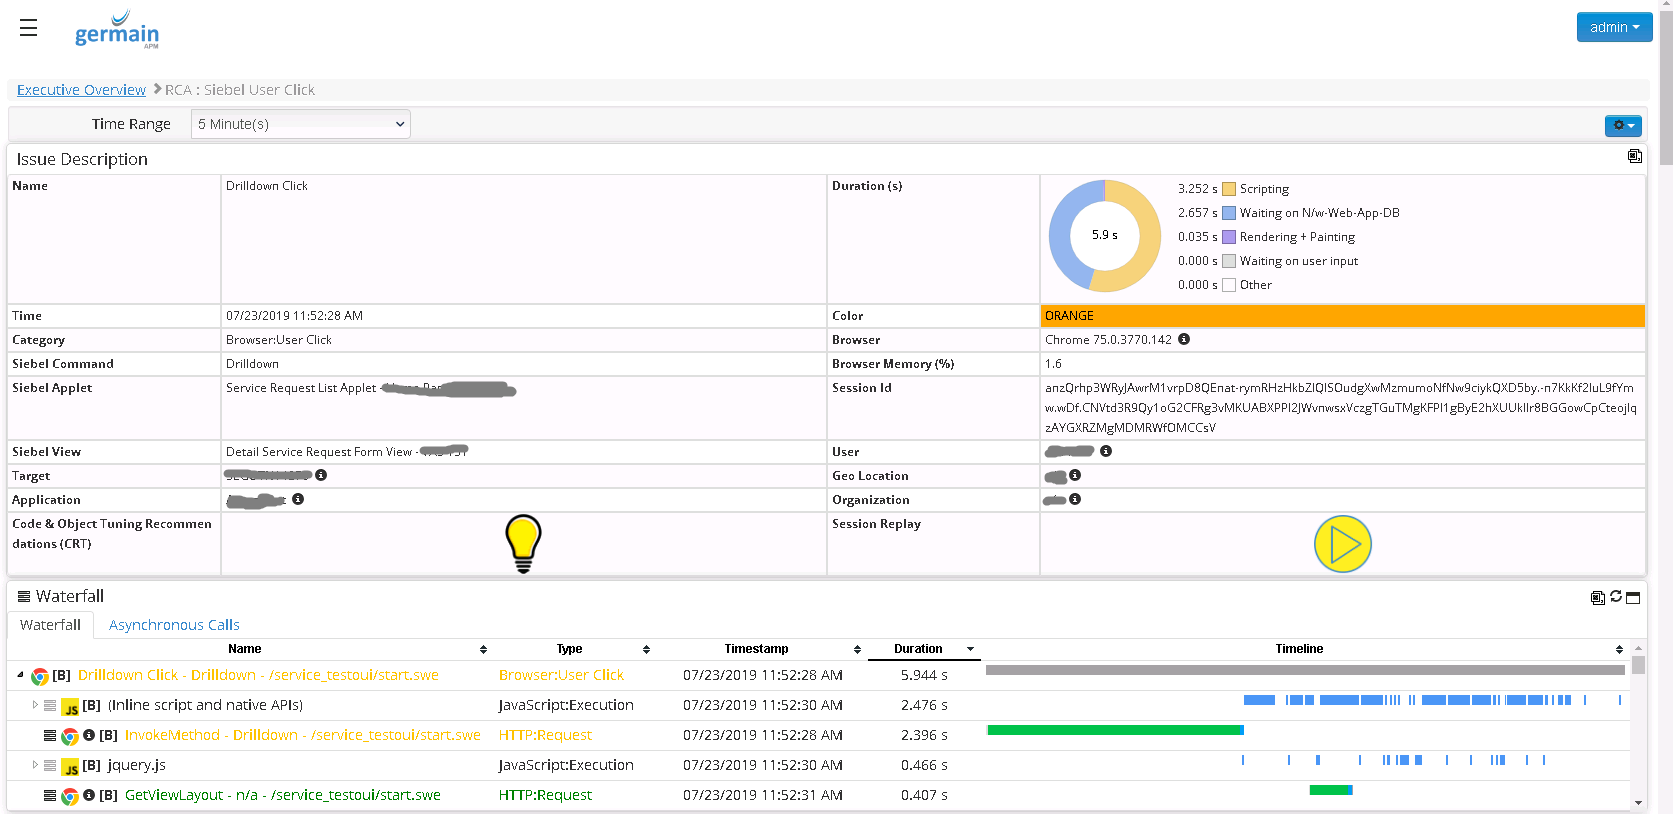1673x814 pixels.
Task: Go to Executive Overview breadcrumb link
Action: [x=81, y=90]
